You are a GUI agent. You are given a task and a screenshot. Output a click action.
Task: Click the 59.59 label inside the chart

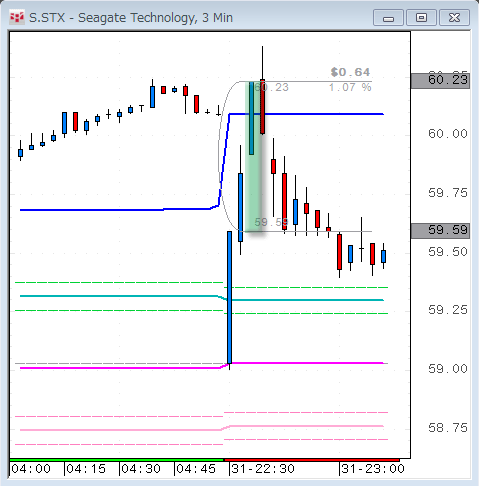point(271,222)
